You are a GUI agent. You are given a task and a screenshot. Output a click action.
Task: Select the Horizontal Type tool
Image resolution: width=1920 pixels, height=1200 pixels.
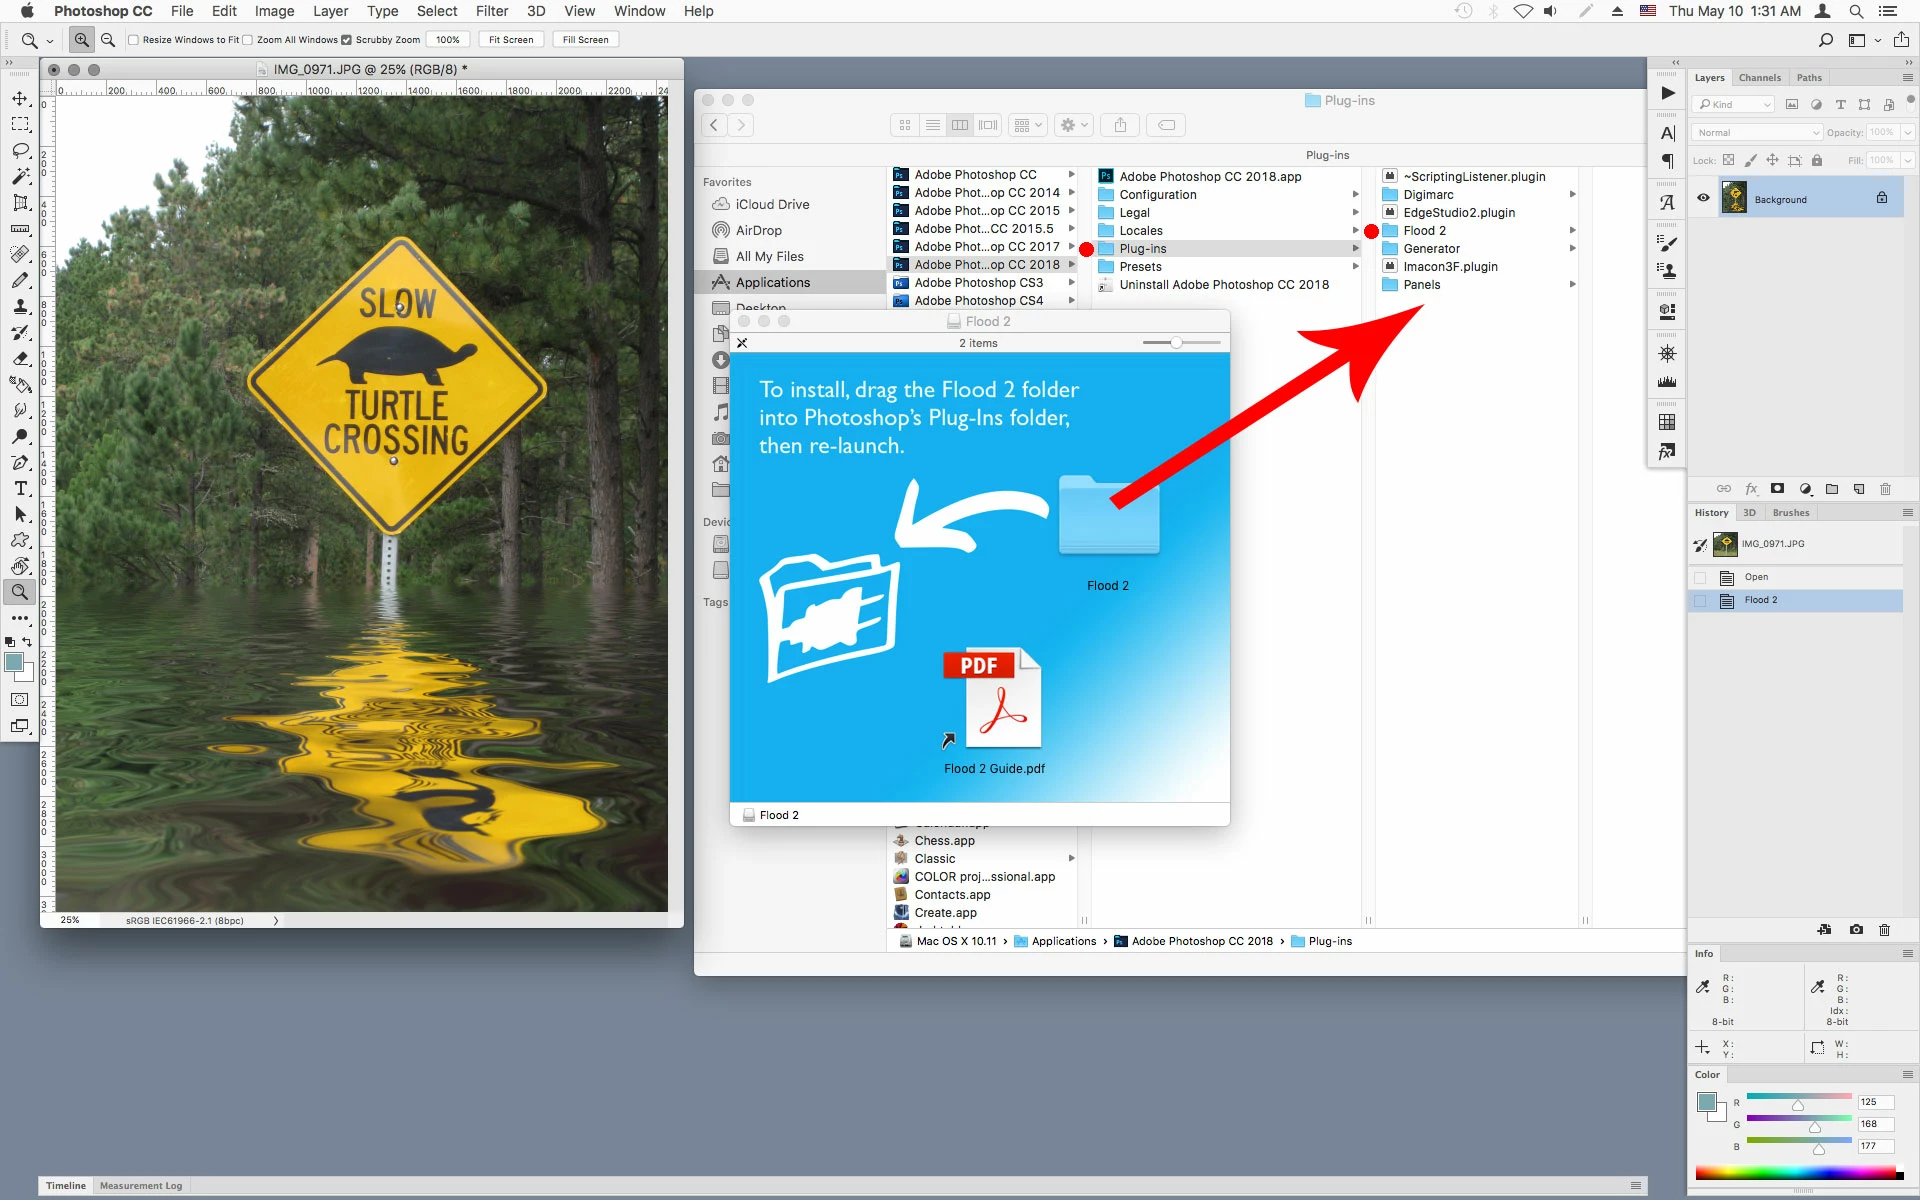tap(20, 488)
